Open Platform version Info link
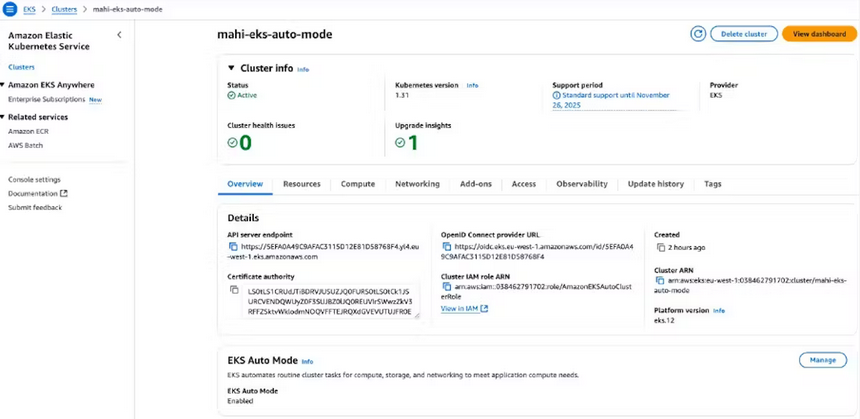 (x=718, y=310)
